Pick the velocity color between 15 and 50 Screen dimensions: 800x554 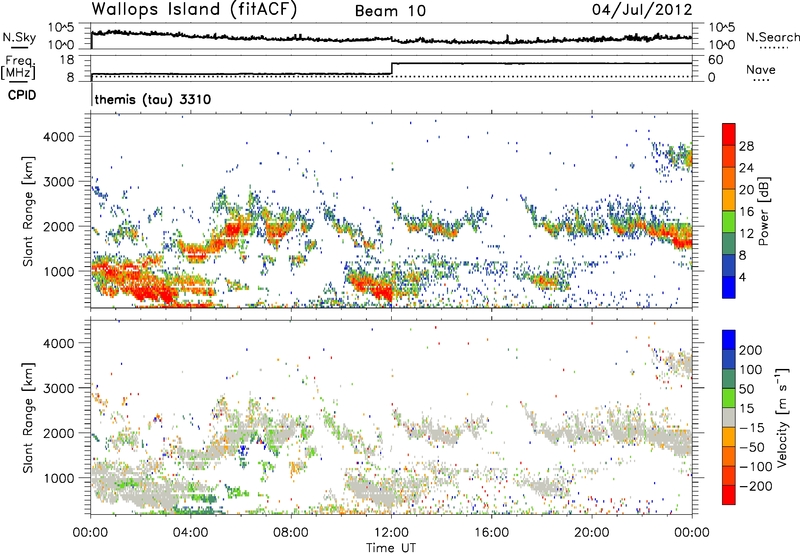tap(729, 398)
